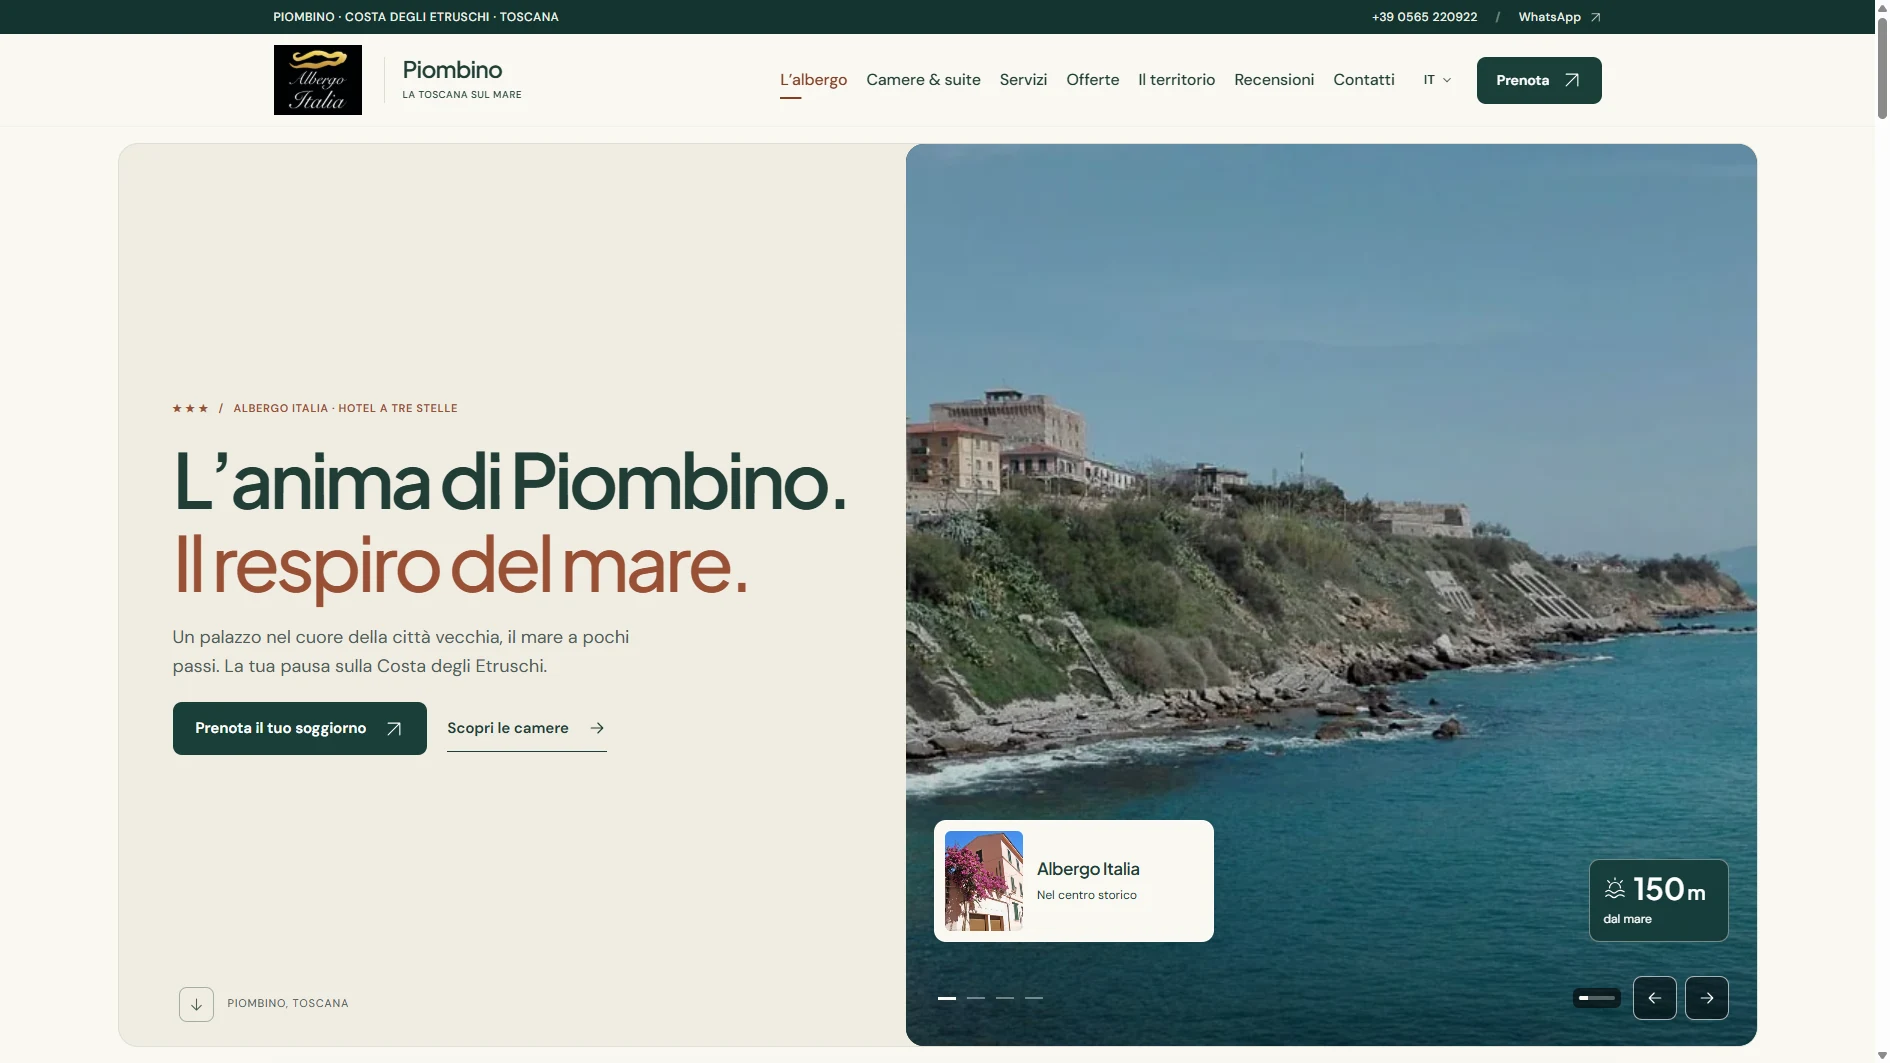Image resolution: width=1890 pixels, height=1063 pixels.
Task: Click the slideshow progress bar
Action: pos(1596,998)
